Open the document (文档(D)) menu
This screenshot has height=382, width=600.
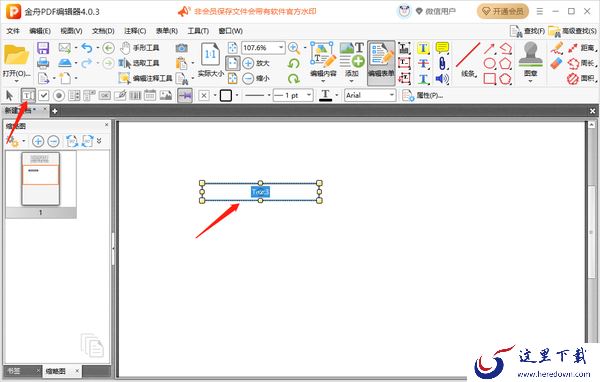[103, 31]
